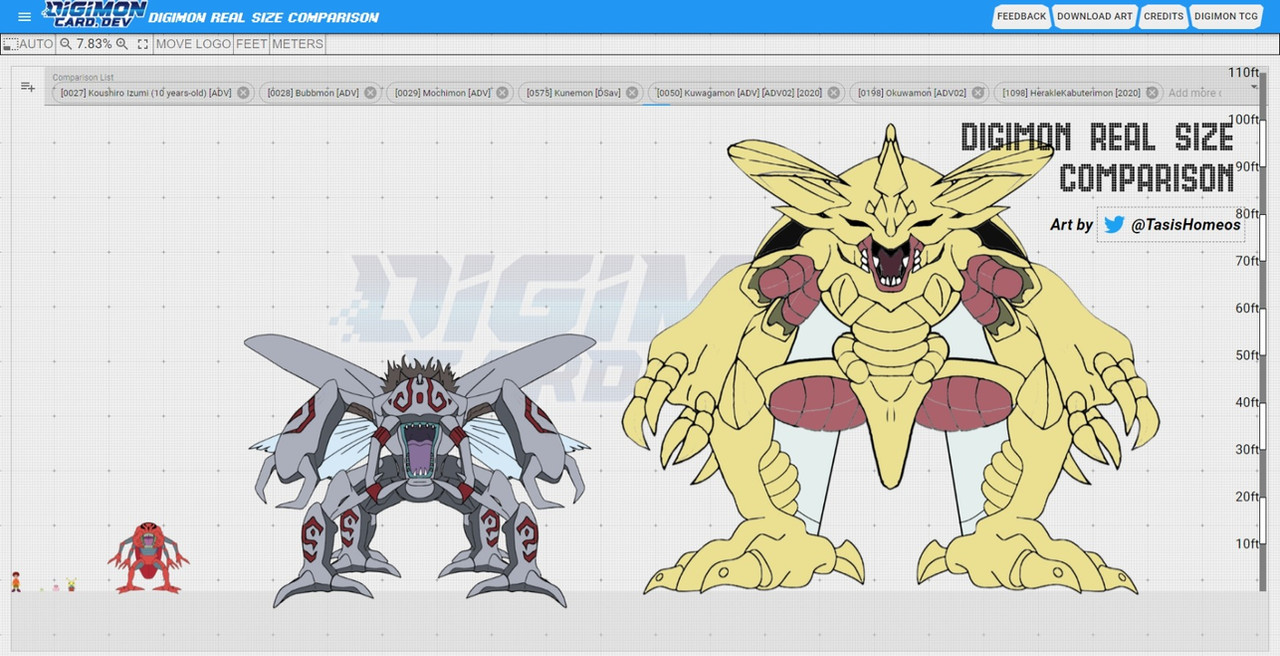The width and height of the screenshot is (1280, 656).
Task: Enable AUTO fit mode
Action: (28, 44)
